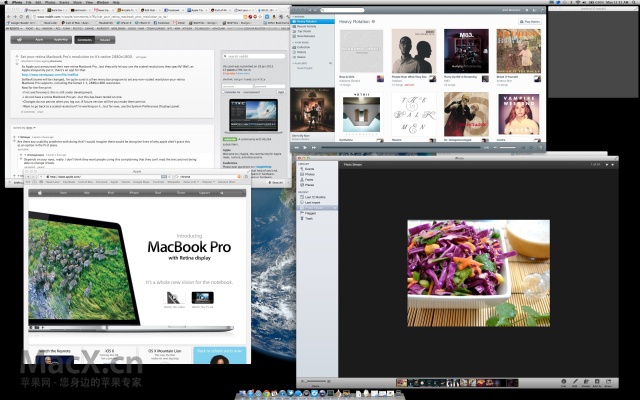
Task: Click the Chrome reload icon
Action: click(x=22, y=17)
